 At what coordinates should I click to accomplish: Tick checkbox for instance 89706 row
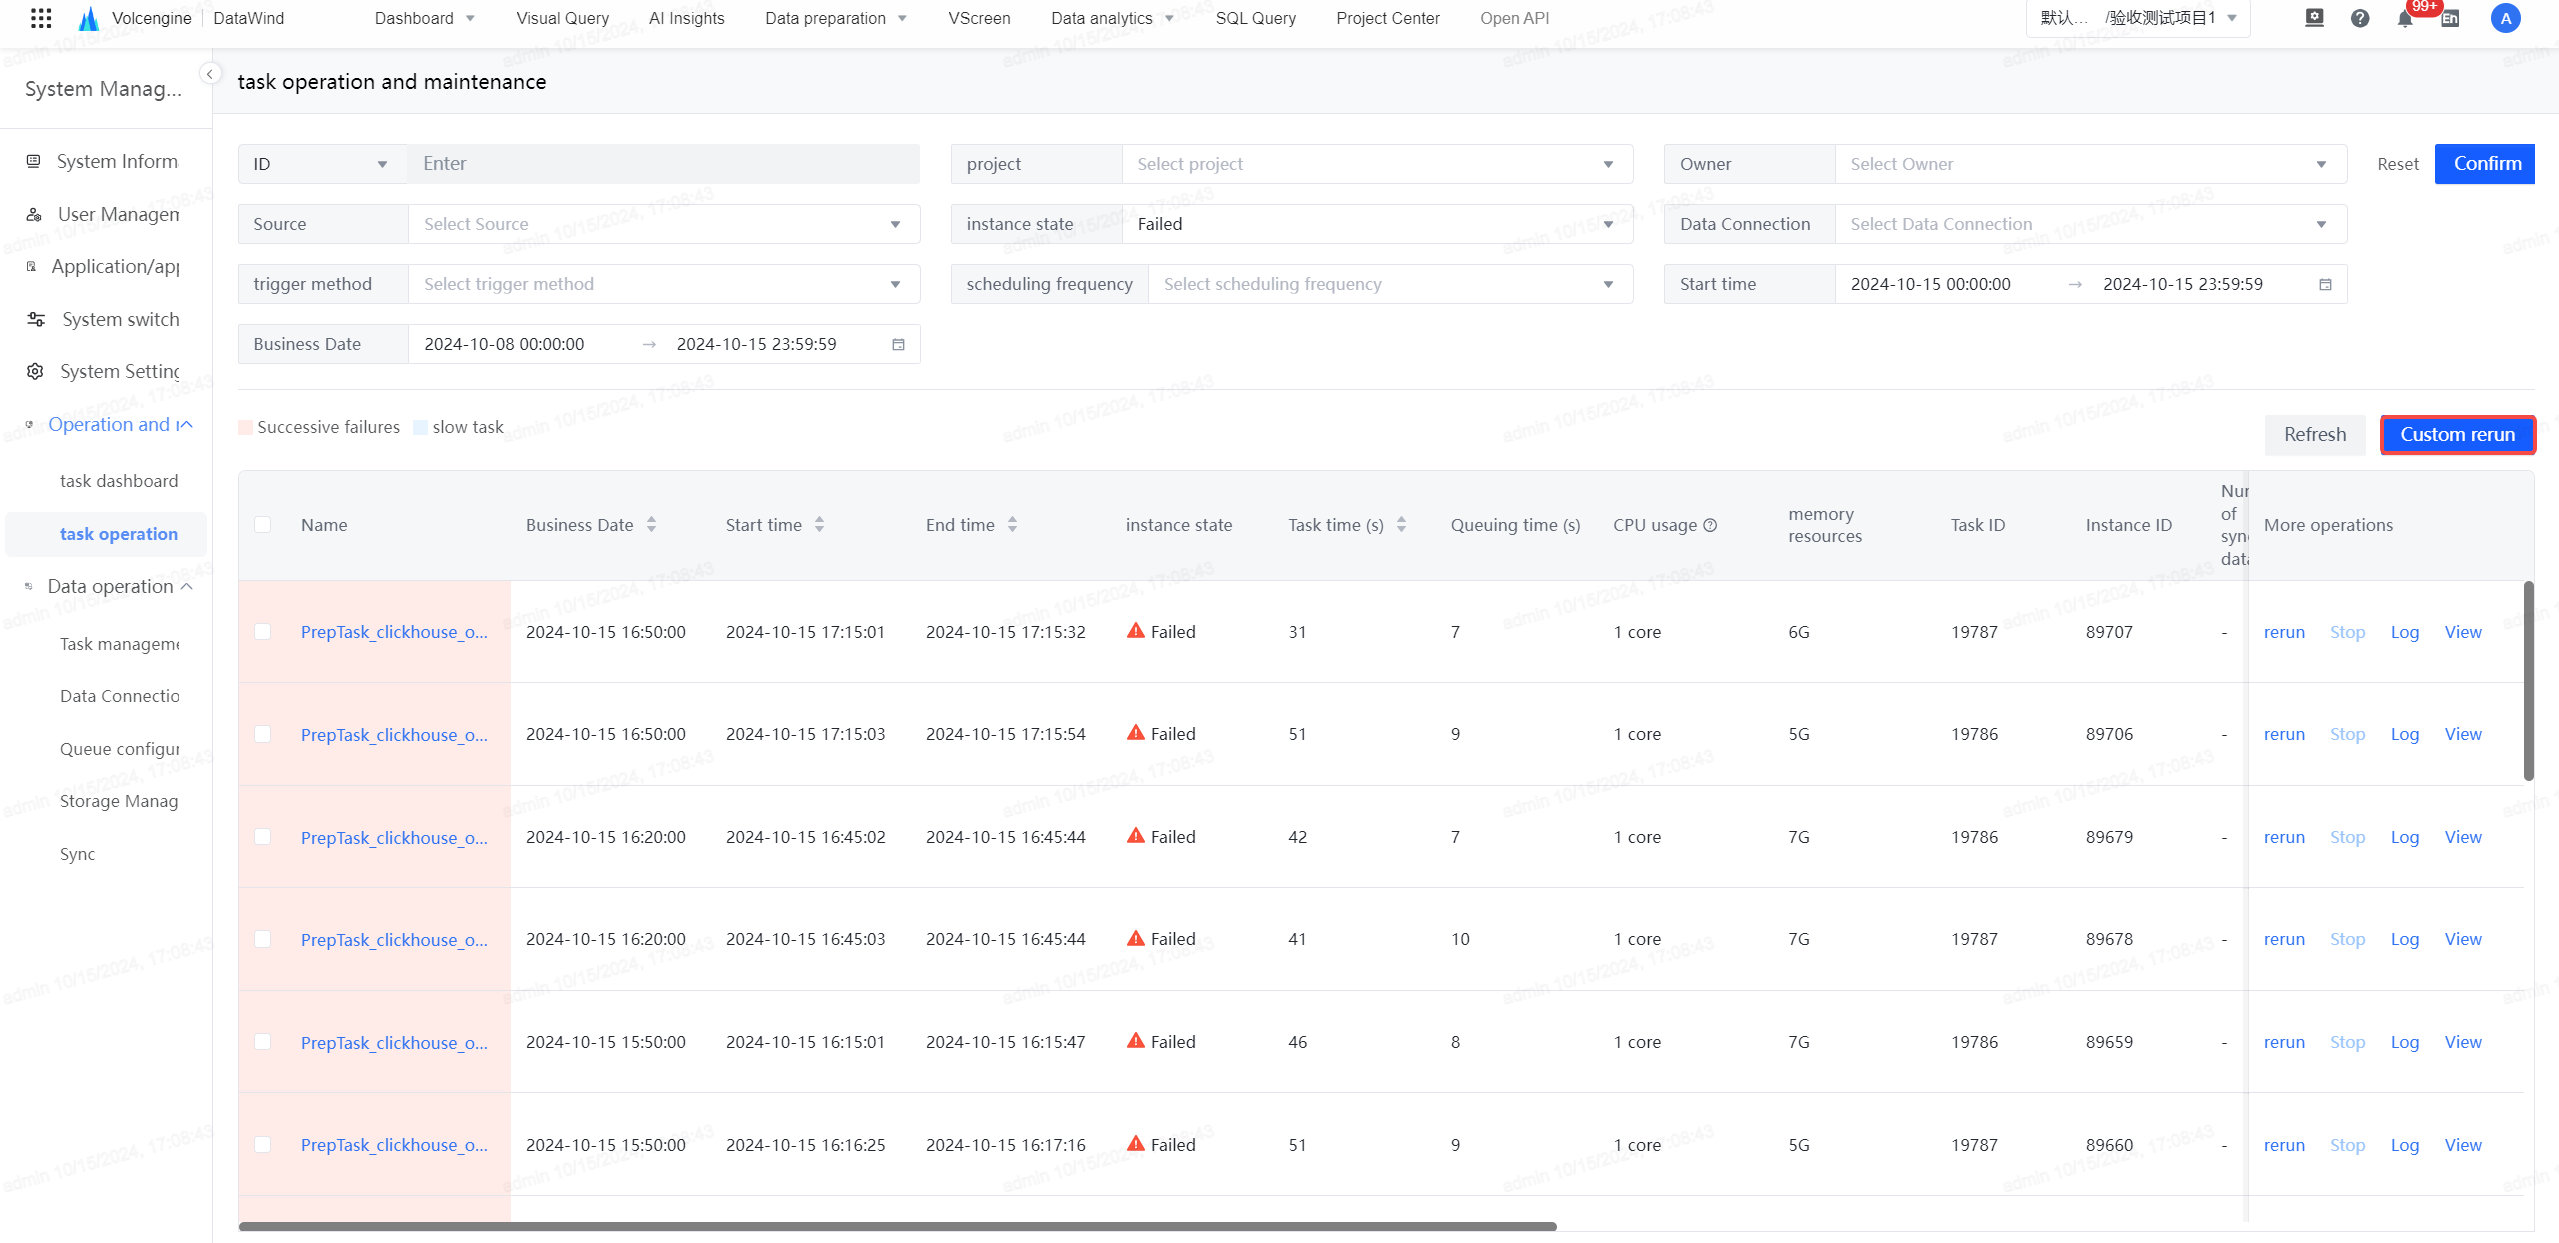point(262,734)
